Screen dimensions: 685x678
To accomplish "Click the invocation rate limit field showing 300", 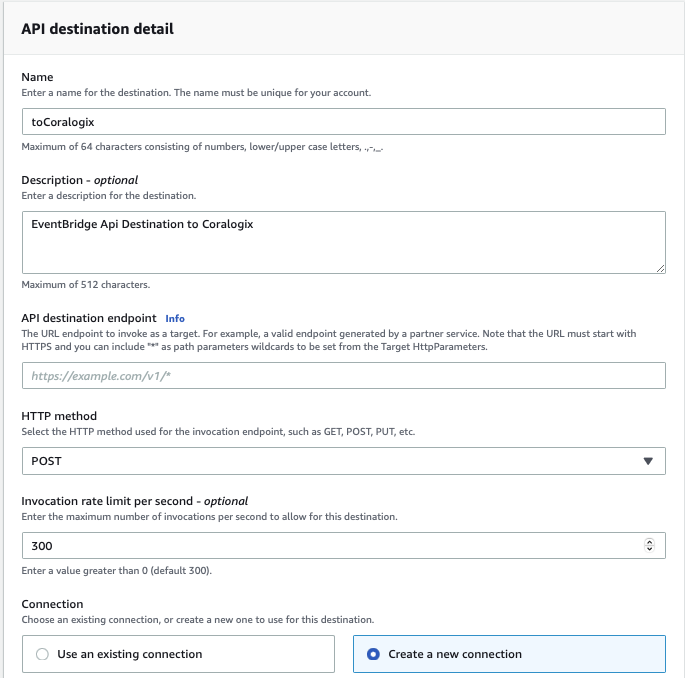I will pyautogui.click(x=330, y=546).
